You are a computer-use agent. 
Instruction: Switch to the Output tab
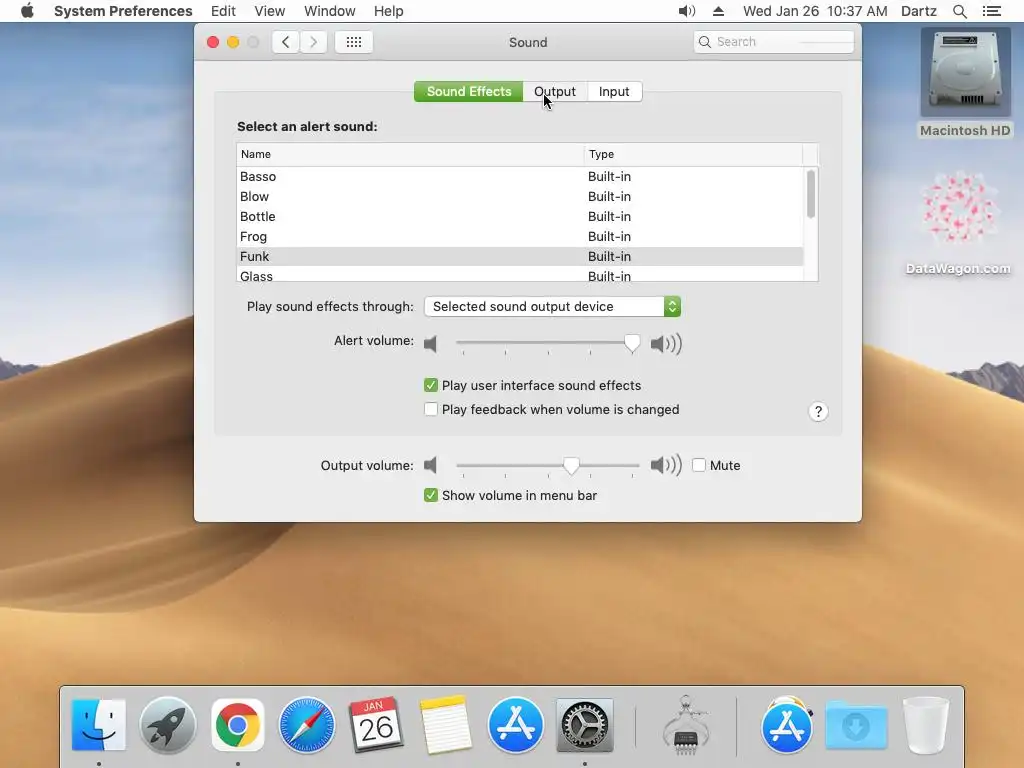pyautogui.click(x=555, y=91)
